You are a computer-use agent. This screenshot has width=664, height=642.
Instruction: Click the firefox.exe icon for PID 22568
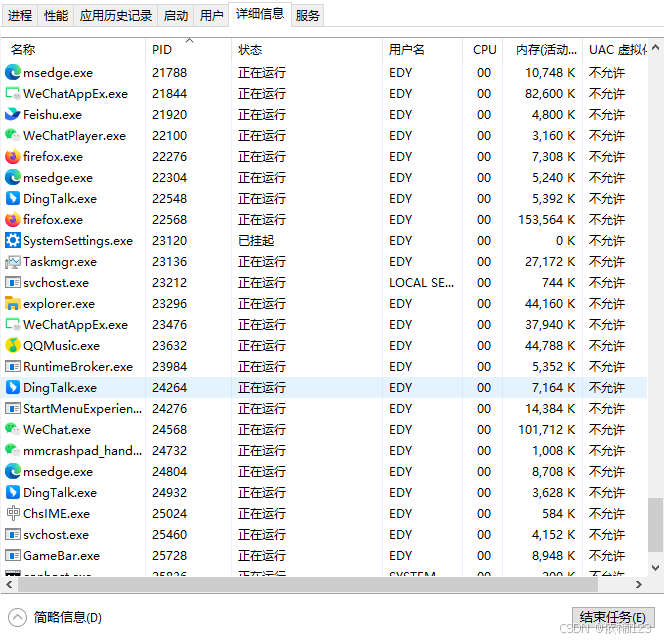tap(13, 219)
